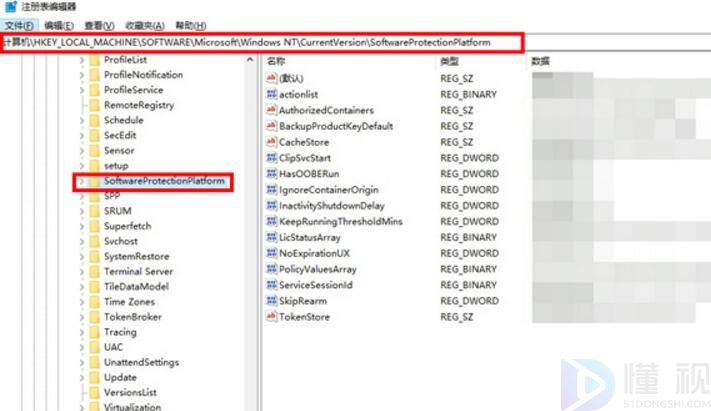Click the Tracing folder icon
The width and height of the screenshot is (711, 411).
94,332
